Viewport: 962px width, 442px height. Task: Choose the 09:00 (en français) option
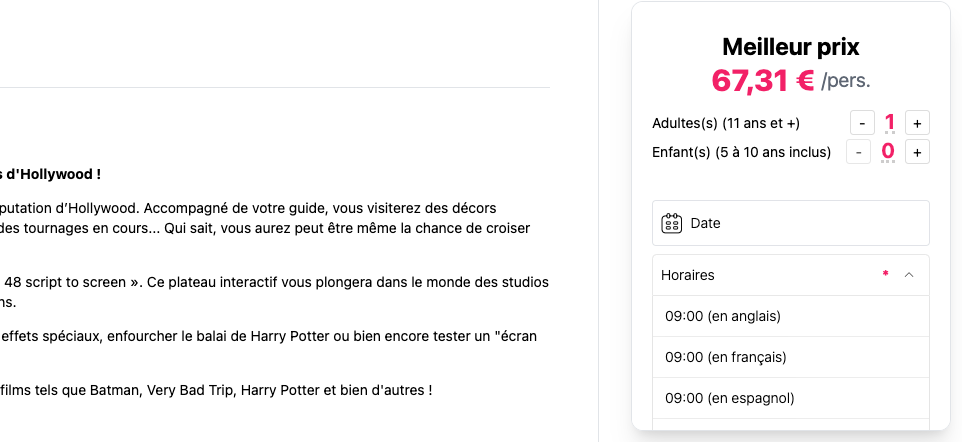[x=791, y=357]
